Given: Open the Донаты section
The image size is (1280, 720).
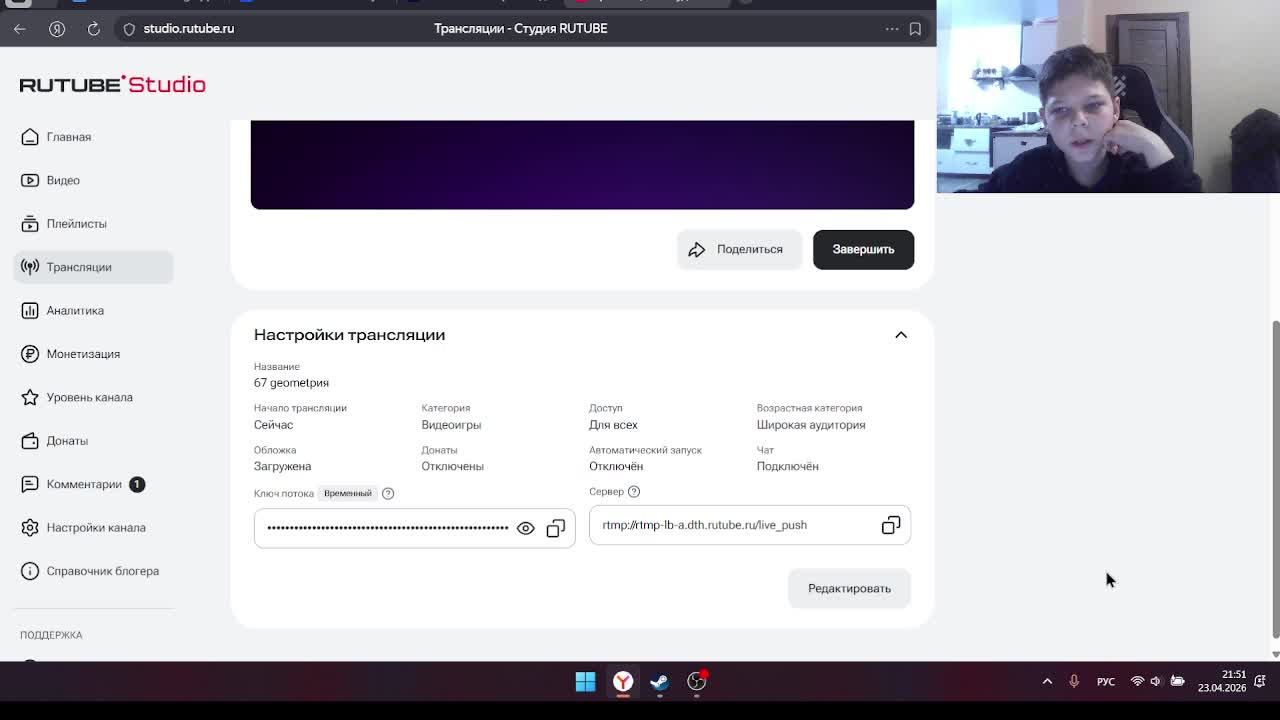Looking at the screenshot, I should [x=93, y=441].
